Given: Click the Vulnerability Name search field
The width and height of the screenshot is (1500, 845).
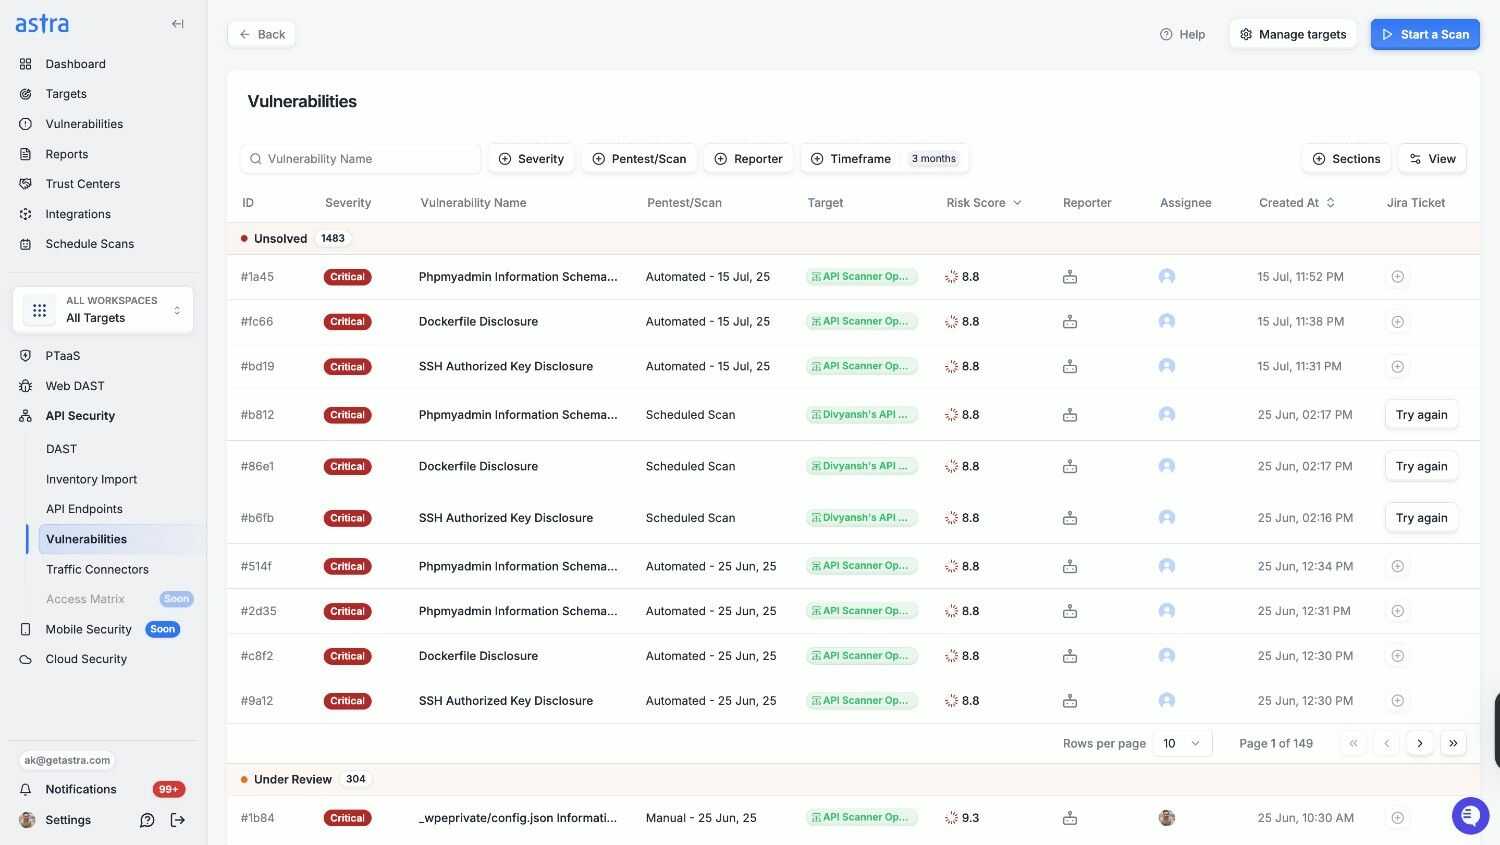Looking at the screenshot, I should pos(360,158).
